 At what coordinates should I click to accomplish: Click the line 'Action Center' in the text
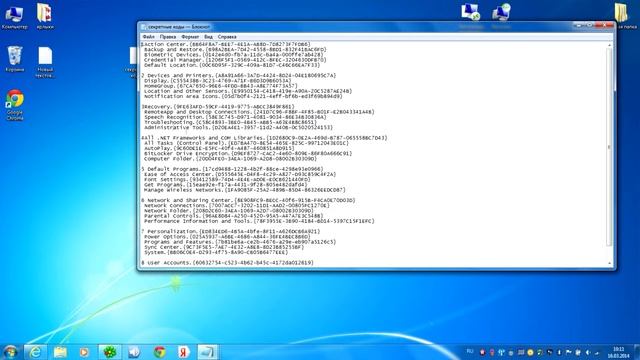click(226, 44)
